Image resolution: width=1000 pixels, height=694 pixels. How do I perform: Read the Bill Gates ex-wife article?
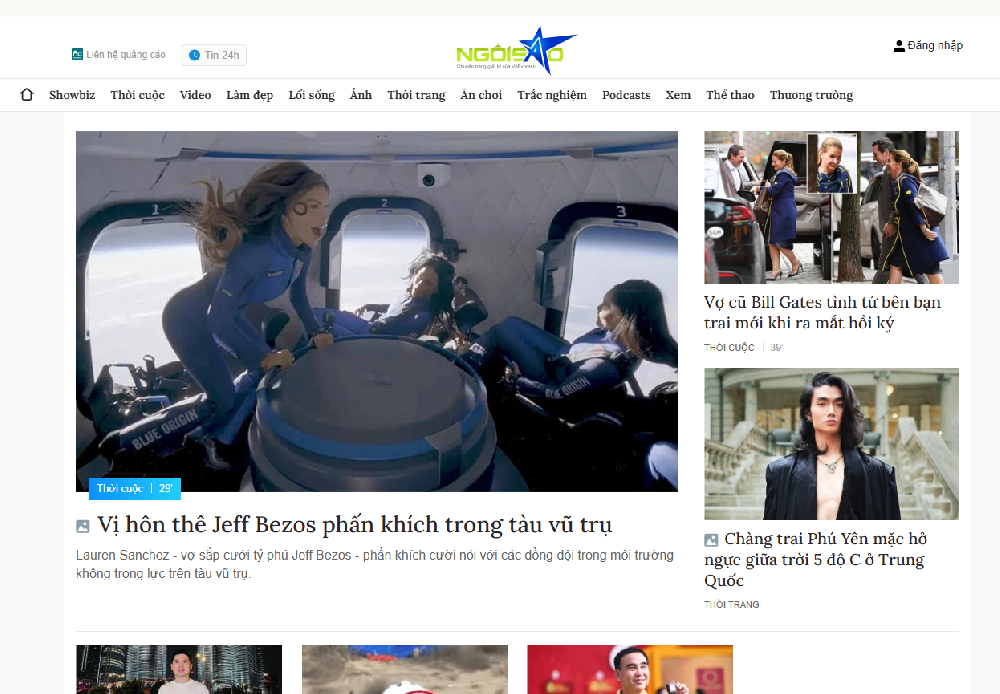pyautogui.click(x=822, y=312)
